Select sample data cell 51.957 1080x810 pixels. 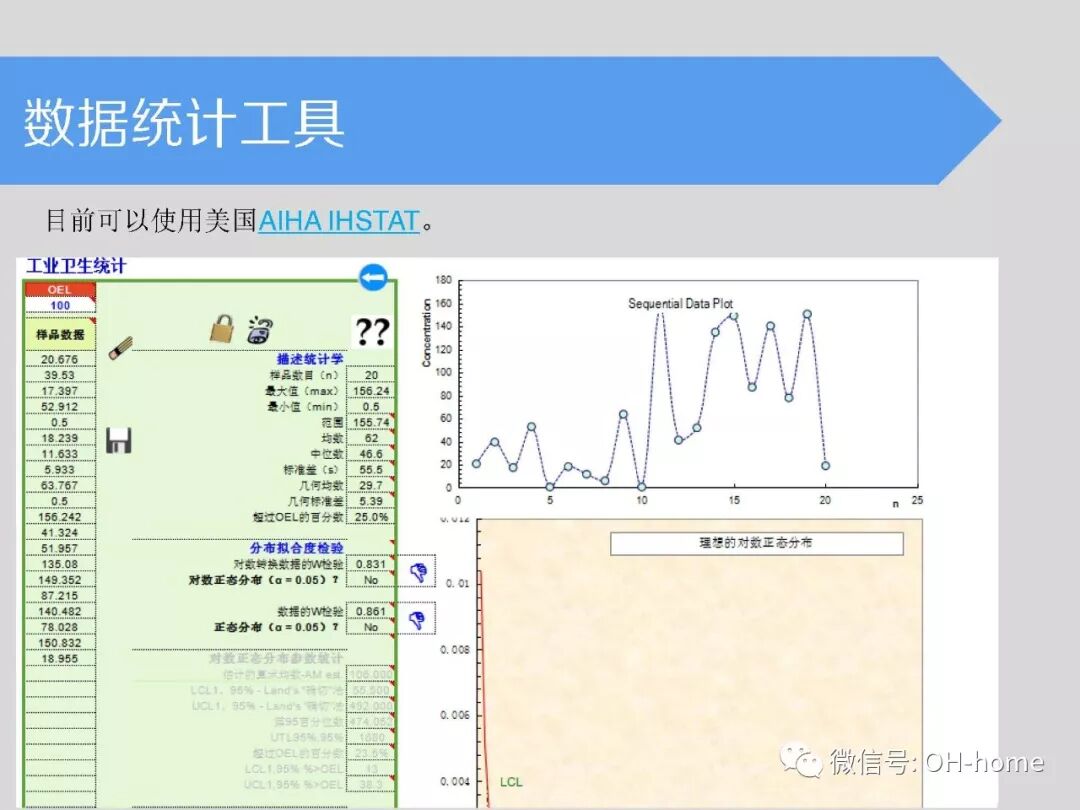pos(60,548)
